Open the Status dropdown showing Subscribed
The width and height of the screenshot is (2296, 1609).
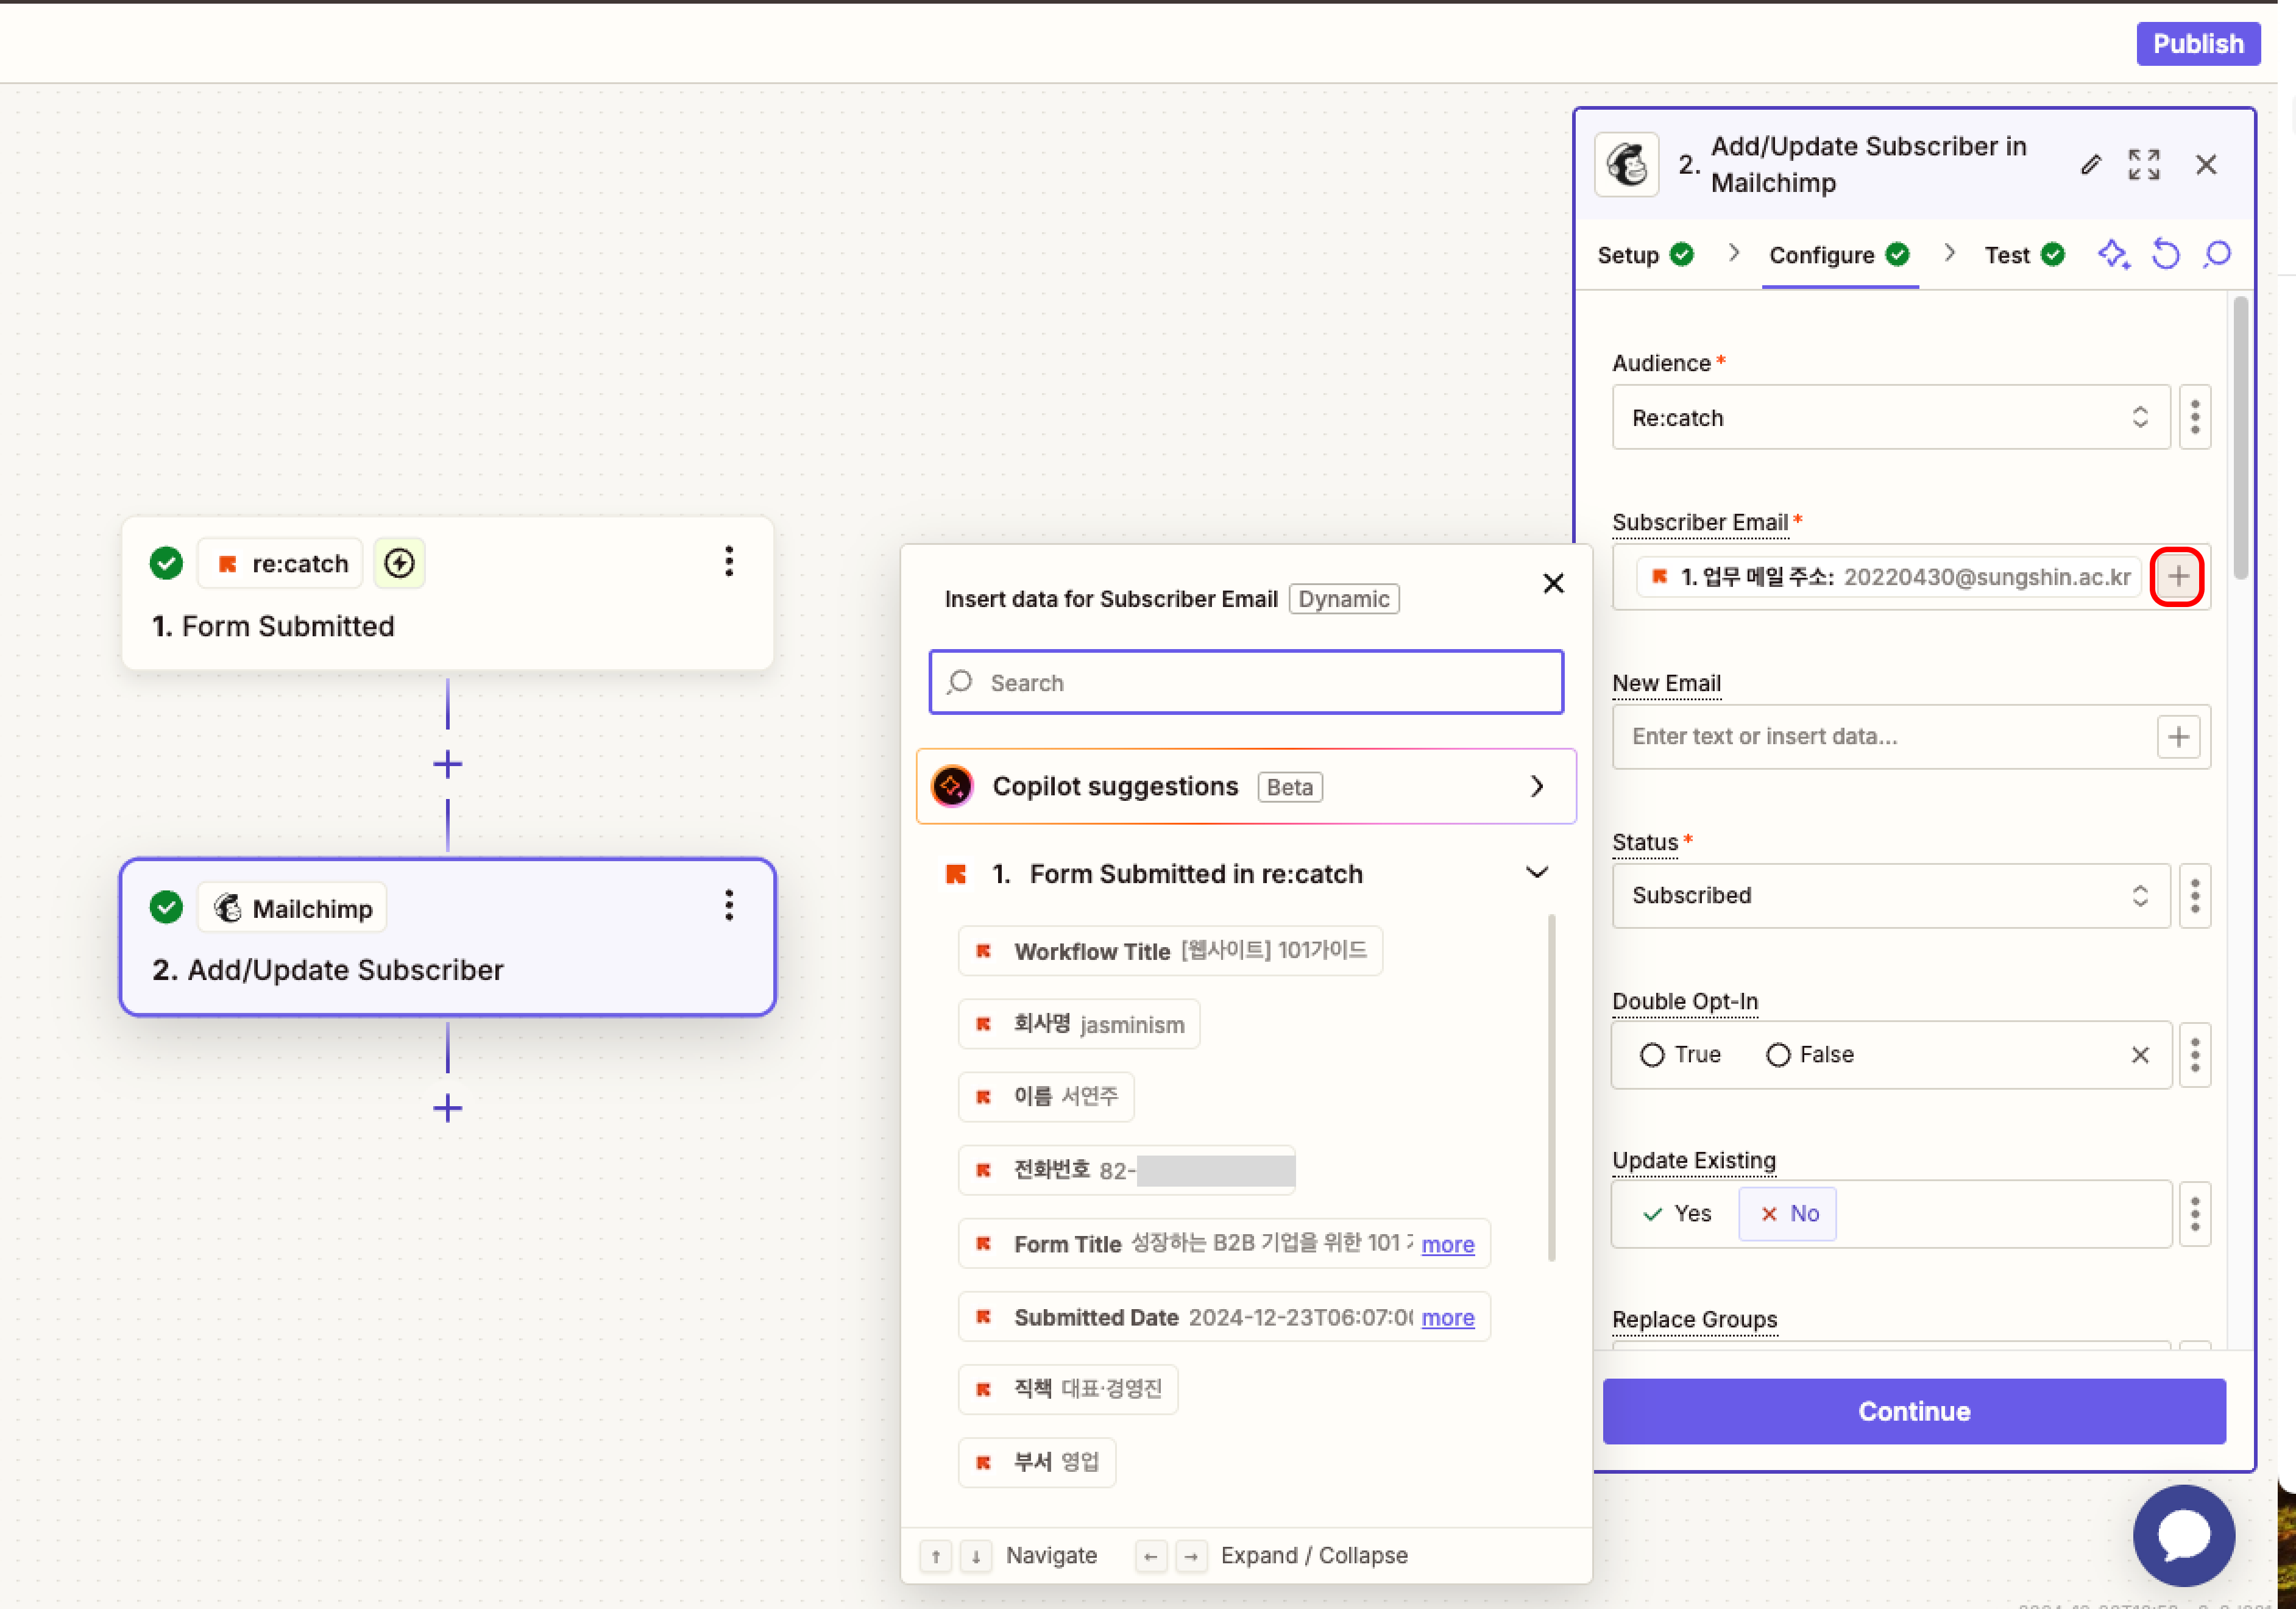[1890, 895]
